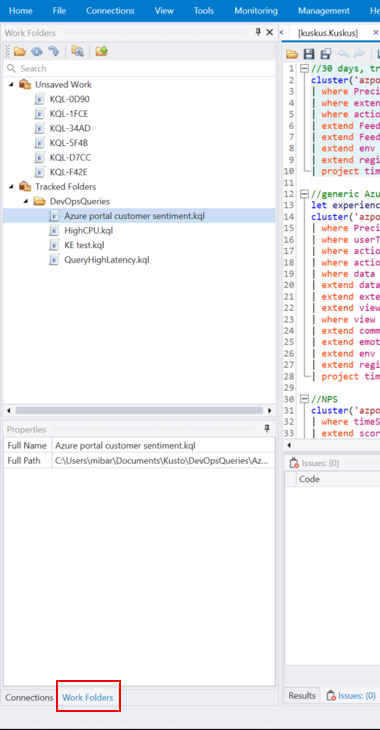
Task: Focus the Work Folders Search box
Action: click(140, 68)
